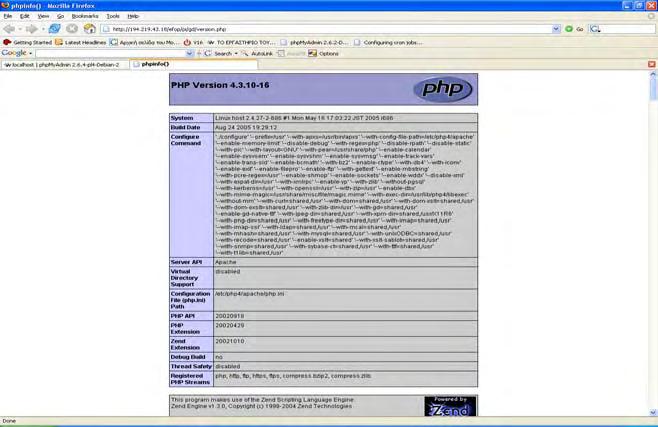This screenshot has width=658, height=427.
Task: Open the Google logo menu dropdown arrow
Action: 30,54
